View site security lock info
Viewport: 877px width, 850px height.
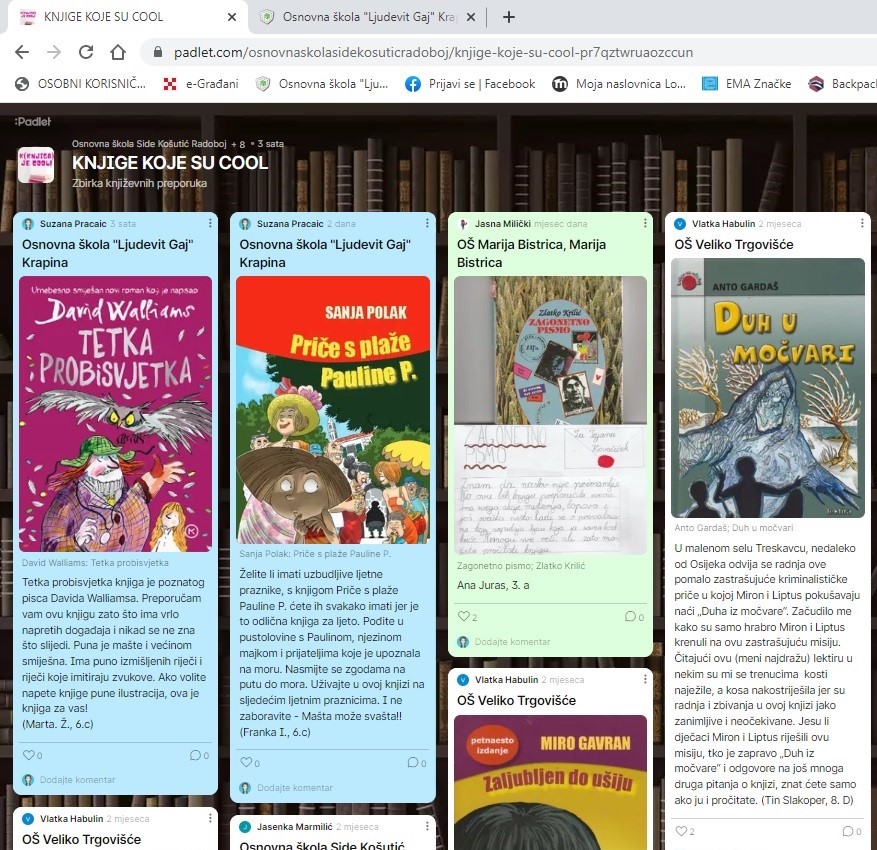(158, 52)
